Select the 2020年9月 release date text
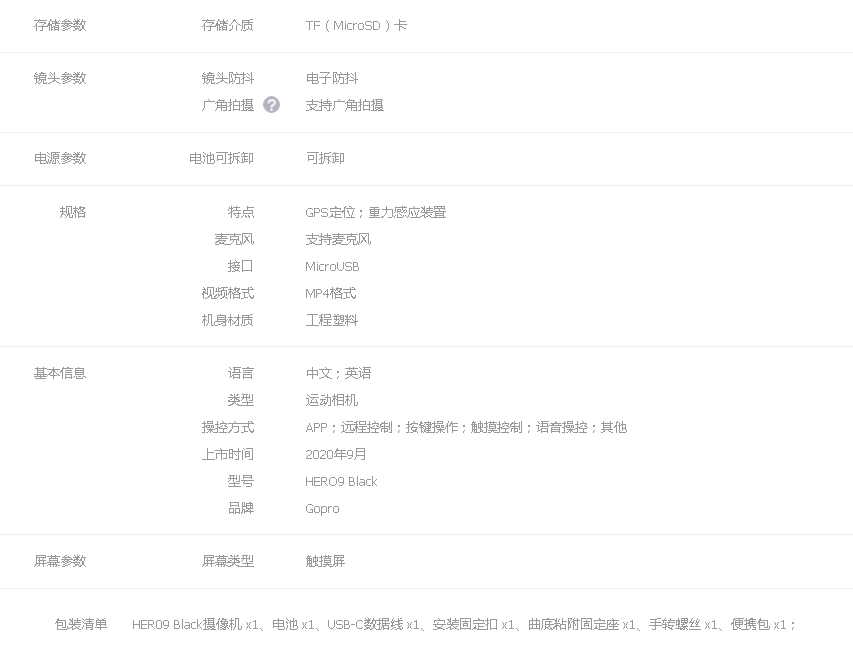The image size is (853, 647). 336,455
